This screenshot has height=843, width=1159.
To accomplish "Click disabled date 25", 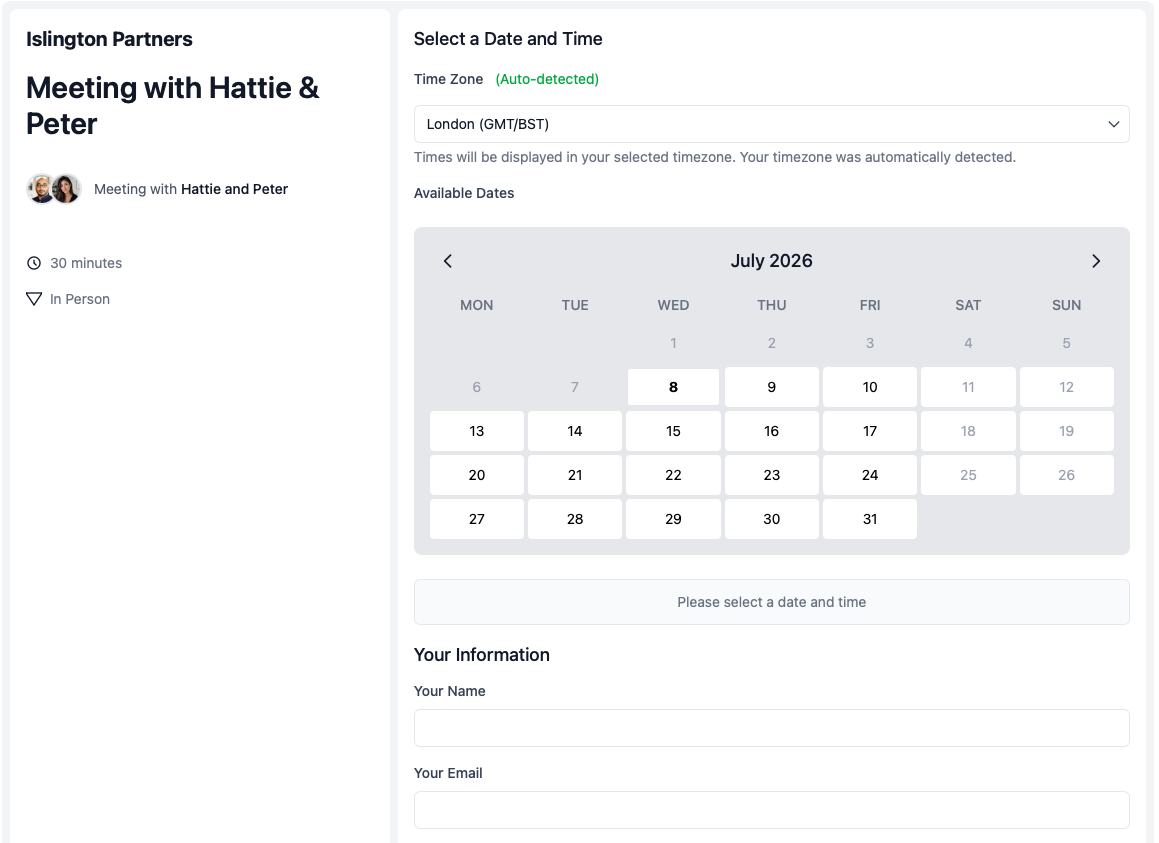I will [968, 475].
